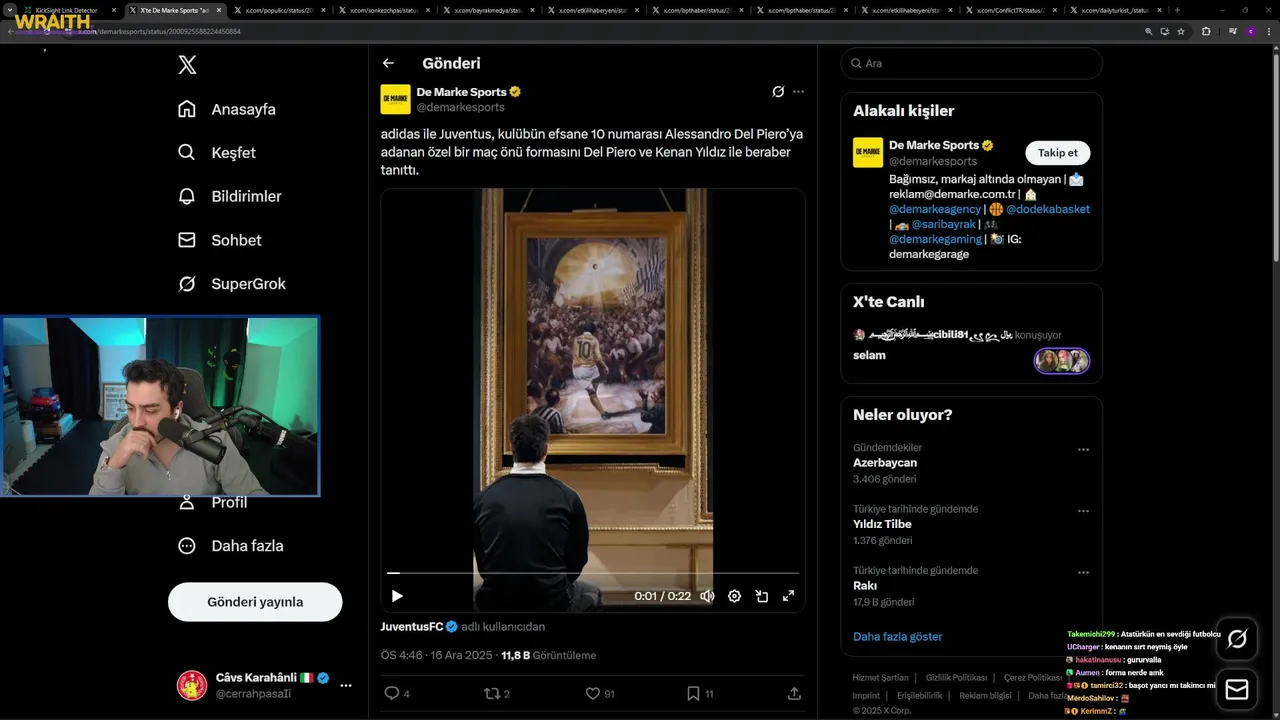Open video settings gear
The image size is (1280, 720).
point(734,596)
